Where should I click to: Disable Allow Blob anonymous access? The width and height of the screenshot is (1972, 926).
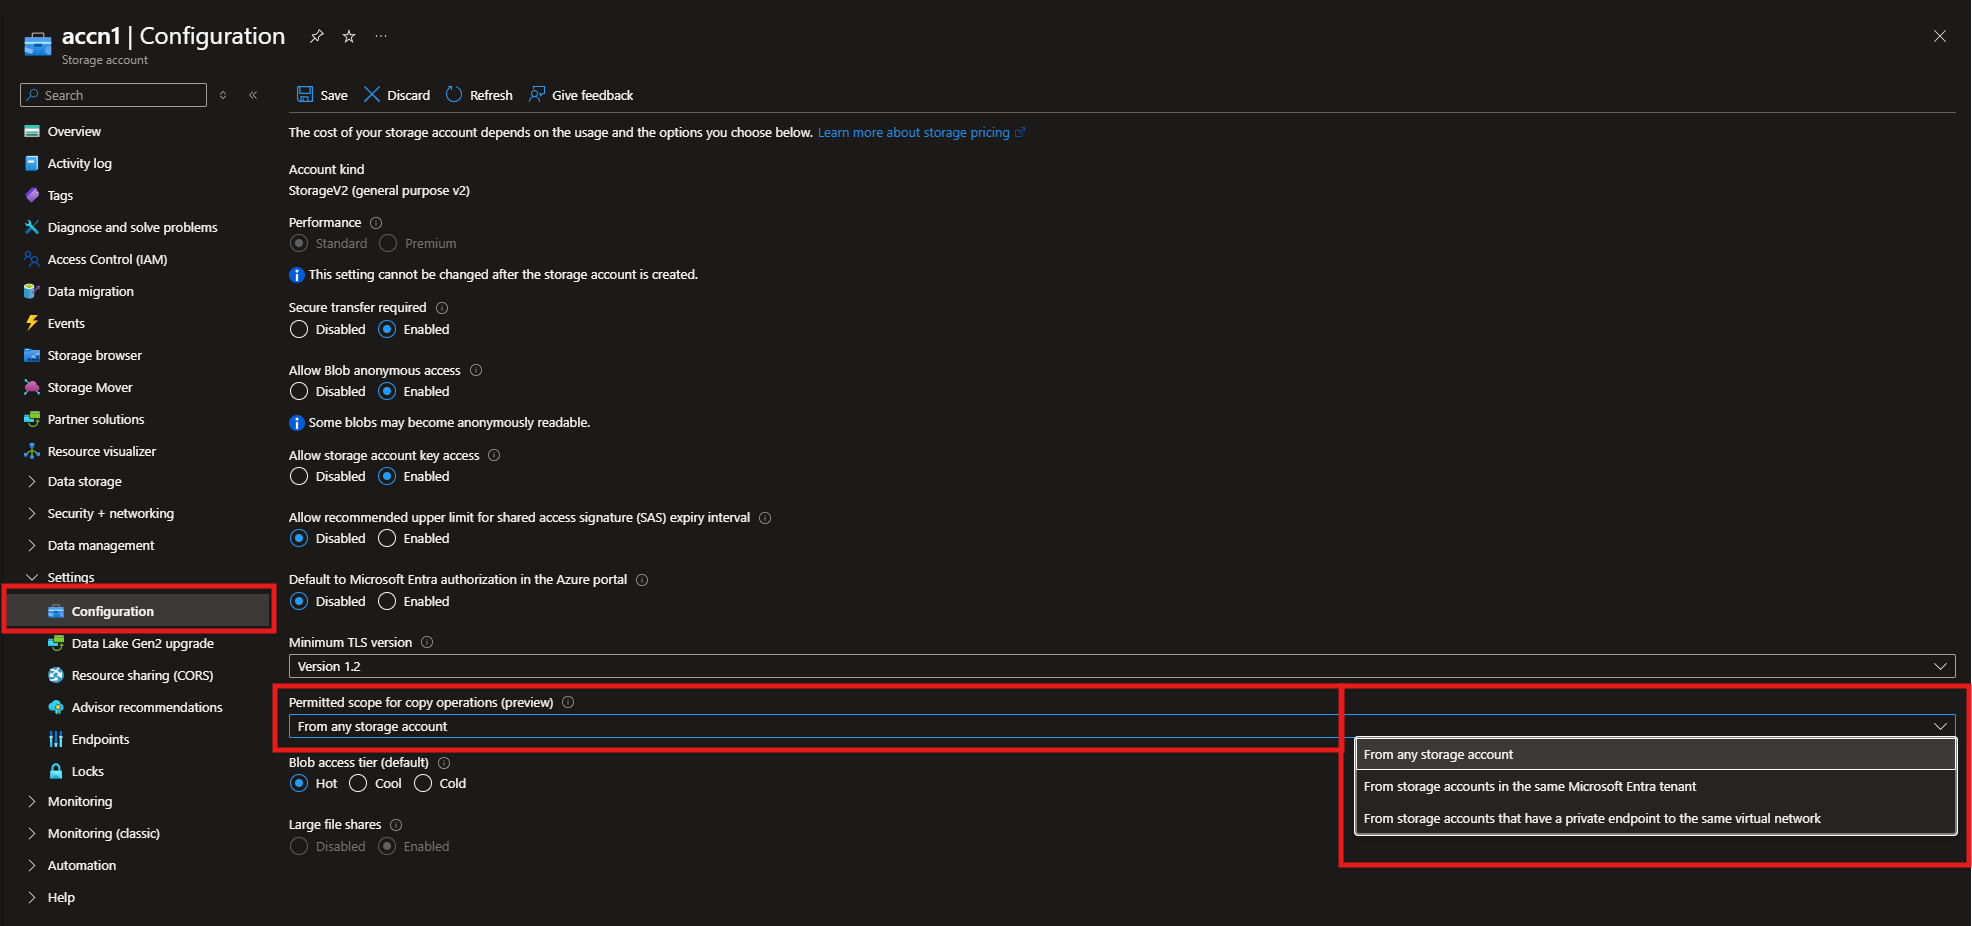coord(299,391)
